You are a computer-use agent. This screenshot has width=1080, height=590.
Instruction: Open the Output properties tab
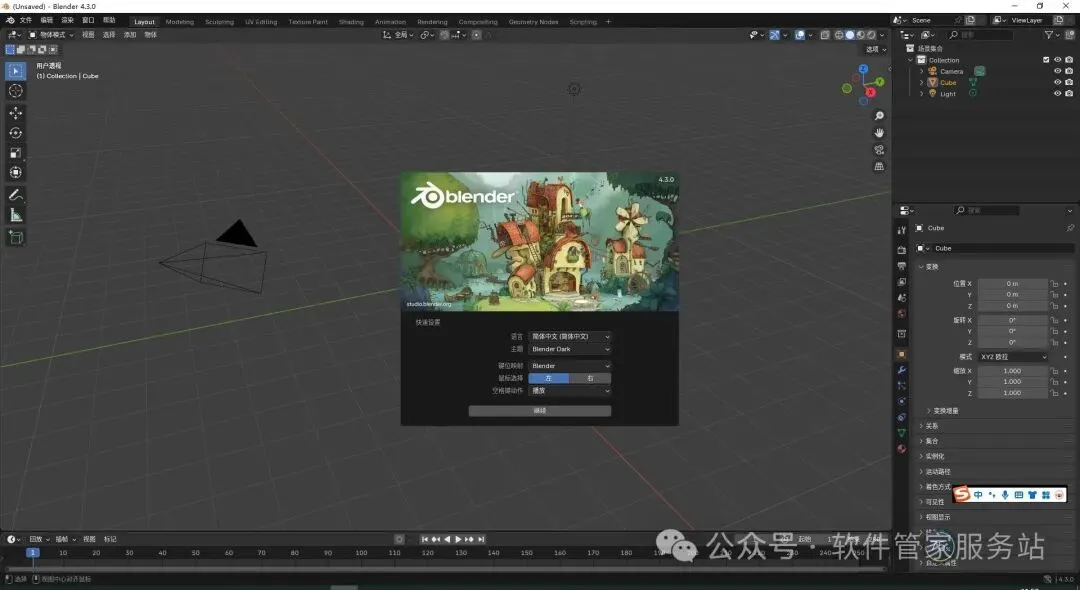(x=902, y=266)
